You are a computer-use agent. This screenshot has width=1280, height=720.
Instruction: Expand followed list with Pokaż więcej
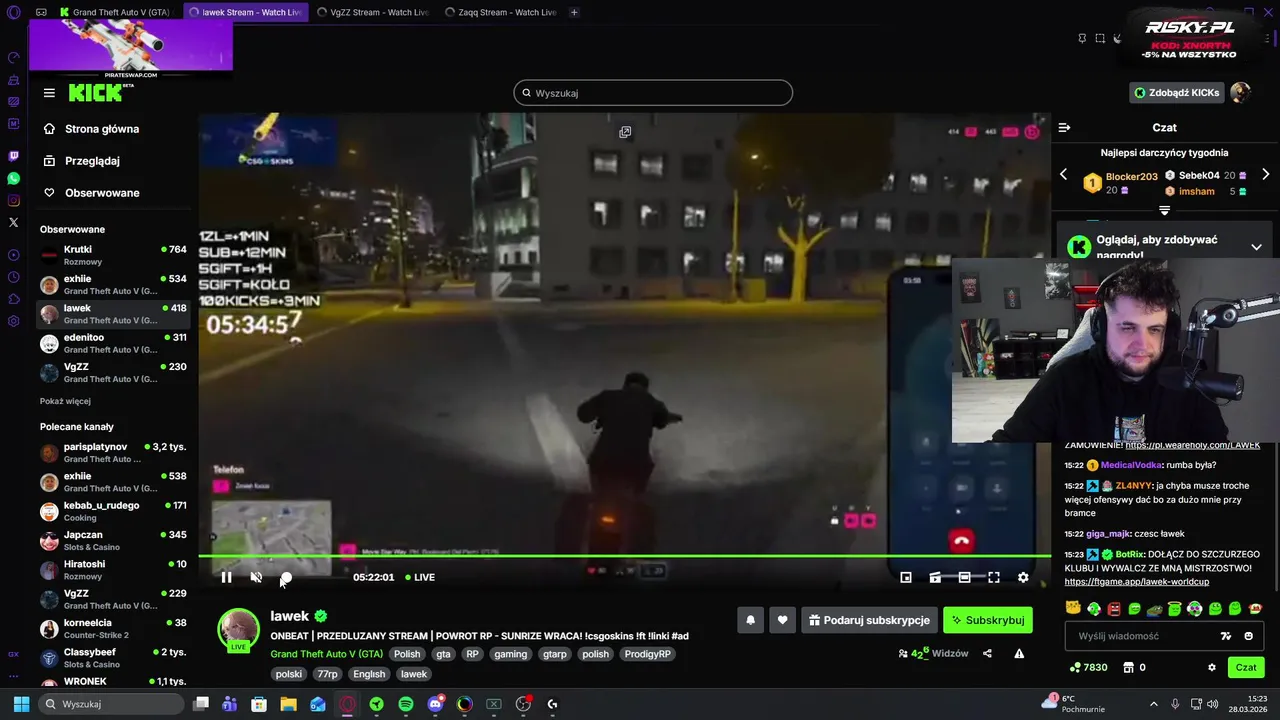pyautogui.click(x=65, y=401)
